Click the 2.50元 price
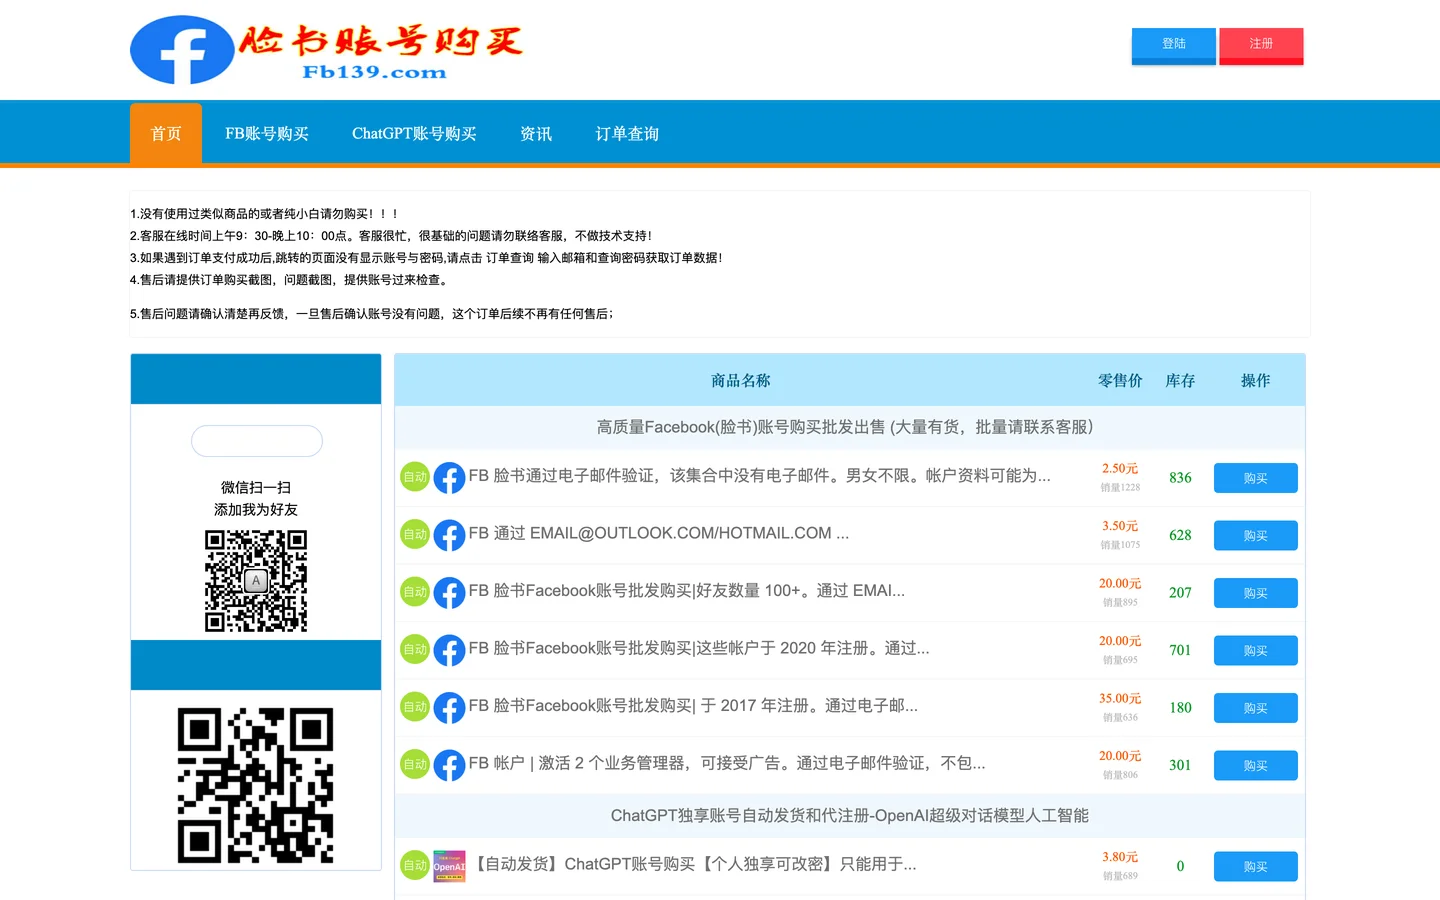1440x900 pixels. click(x=1120, y=468)
